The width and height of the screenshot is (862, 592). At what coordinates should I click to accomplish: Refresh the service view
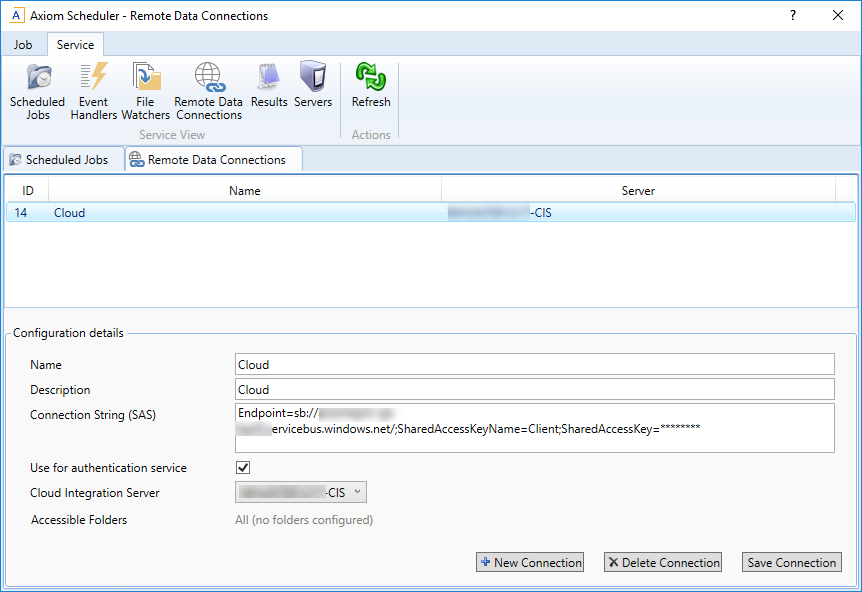371,85
